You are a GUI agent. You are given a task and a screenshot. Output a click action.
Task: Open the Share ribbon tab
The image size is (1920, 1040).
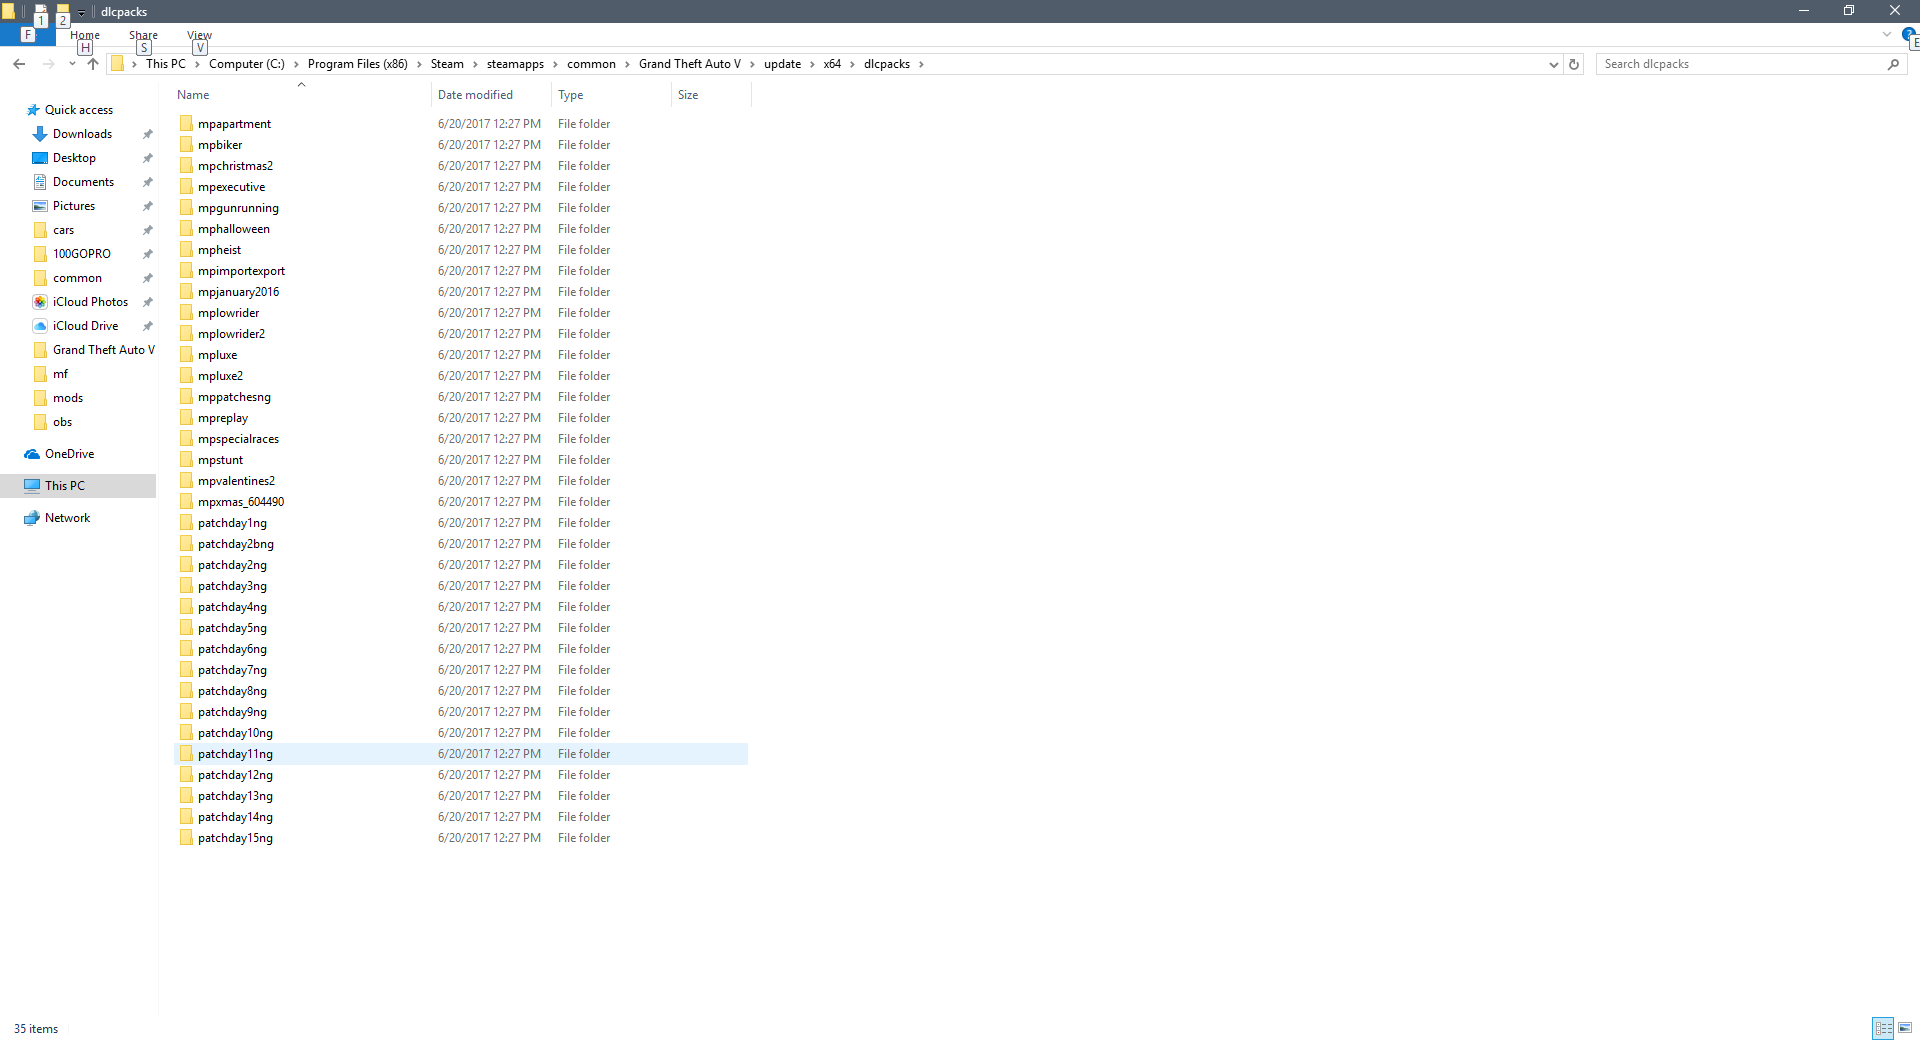[x=143, y=35]
